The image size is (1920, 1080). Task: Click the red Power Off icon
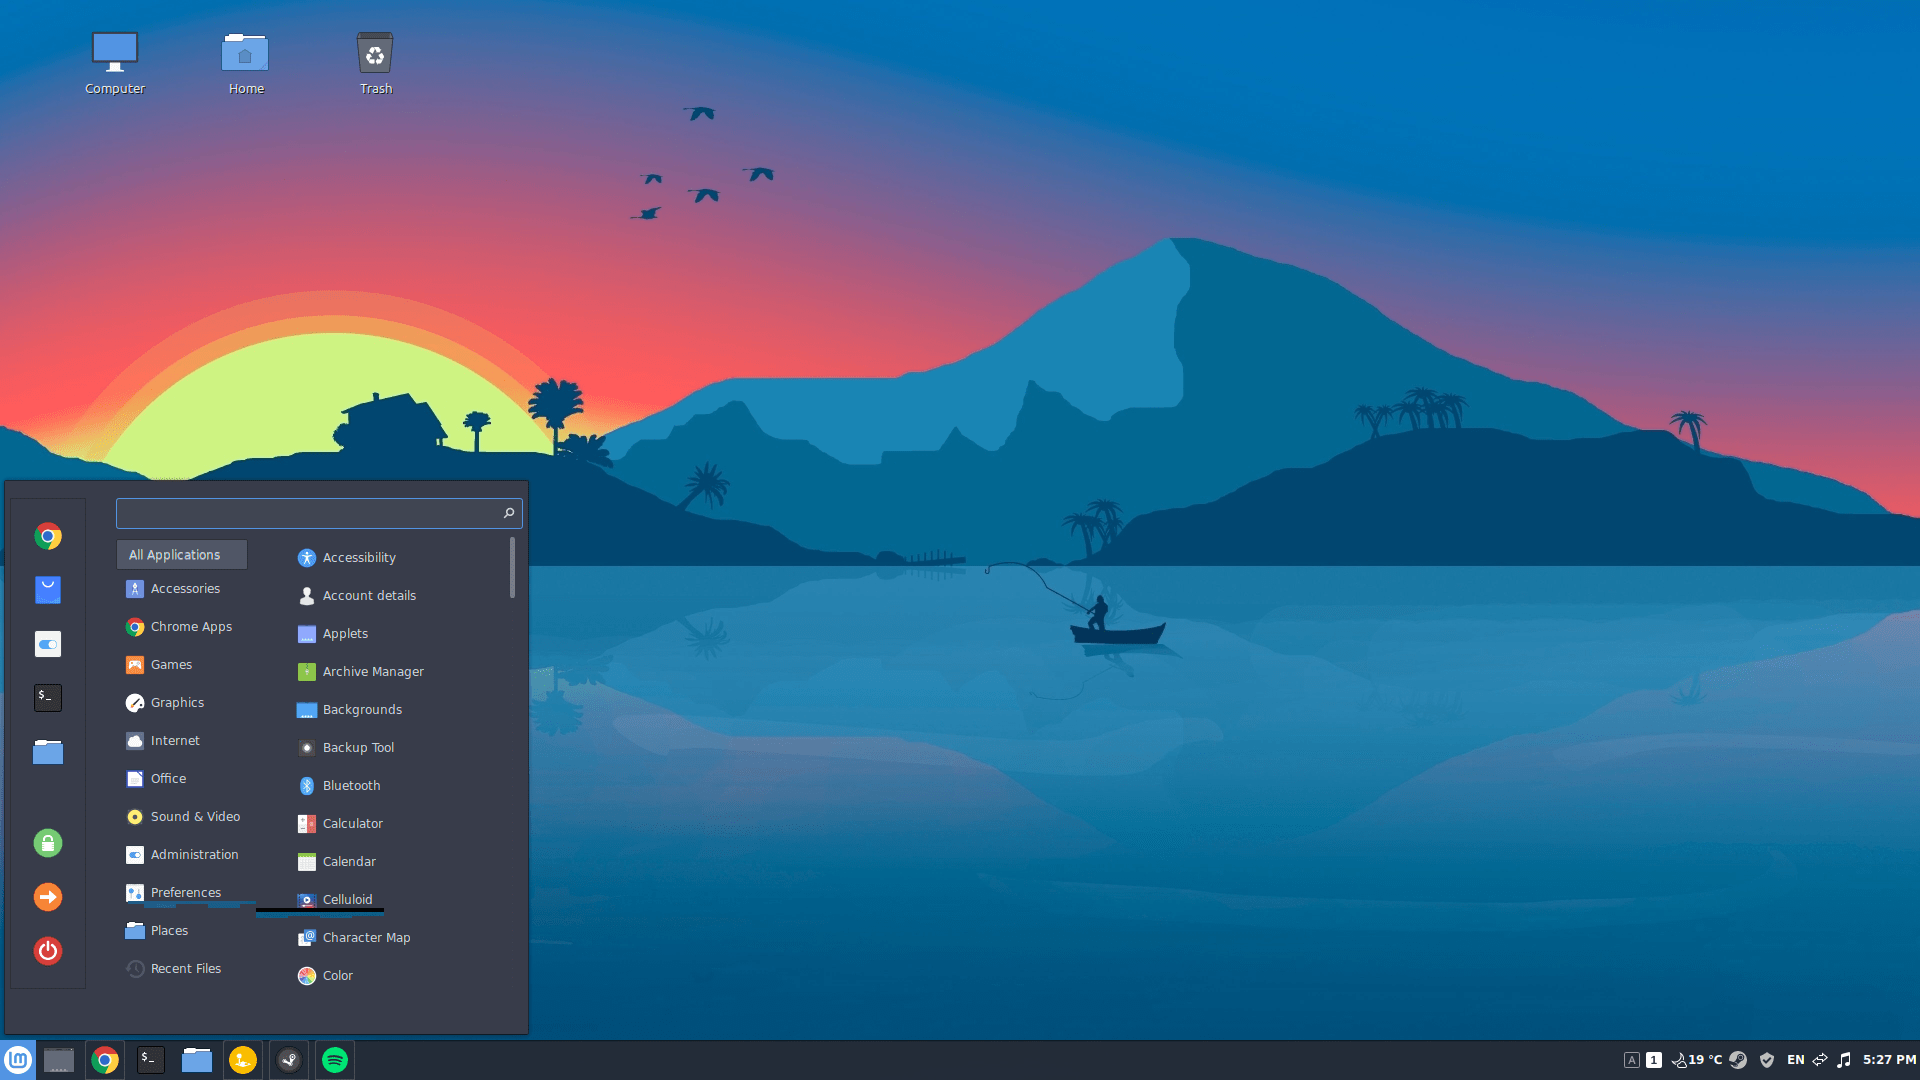pos(48,951)
